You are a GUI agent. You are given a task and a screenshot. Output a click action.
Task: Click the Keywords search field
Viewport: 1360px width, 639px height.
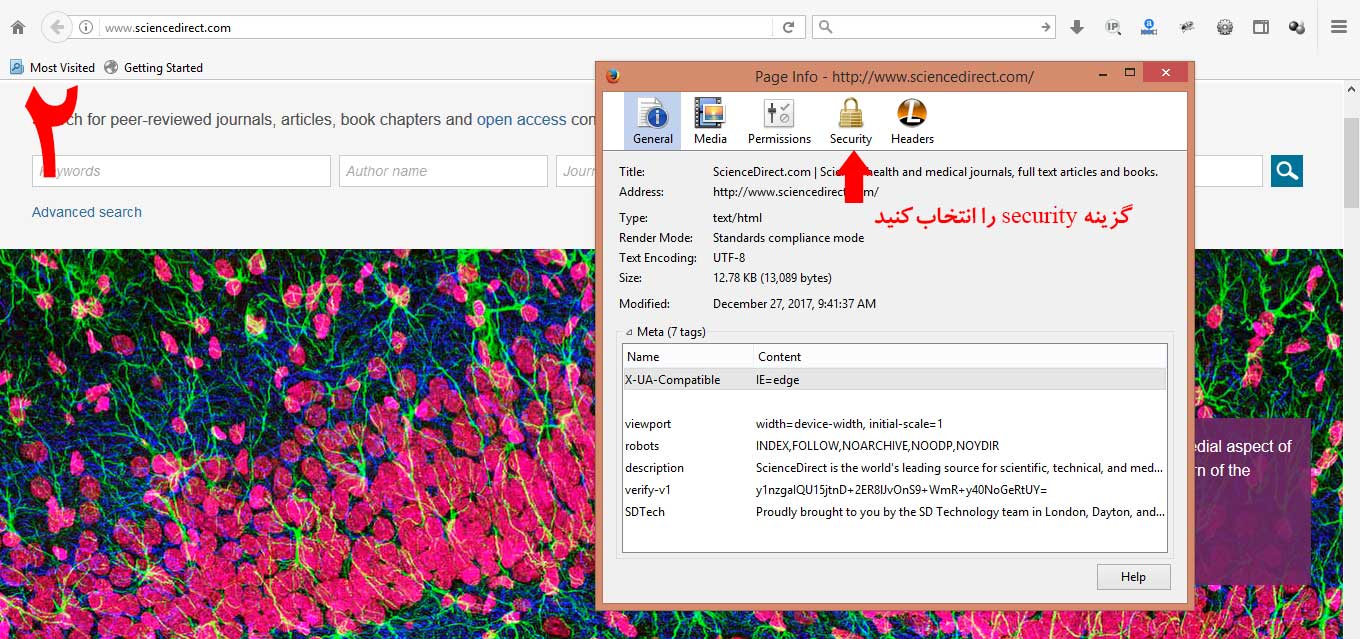(181, 171)
